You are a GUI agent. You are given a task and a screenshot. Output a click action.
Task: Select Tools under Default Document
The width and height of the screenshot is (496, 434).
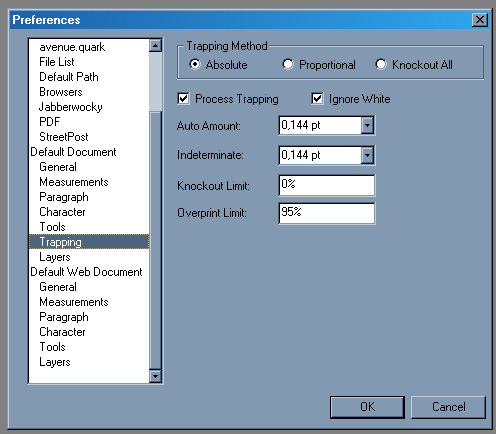[x=89, y=227]
